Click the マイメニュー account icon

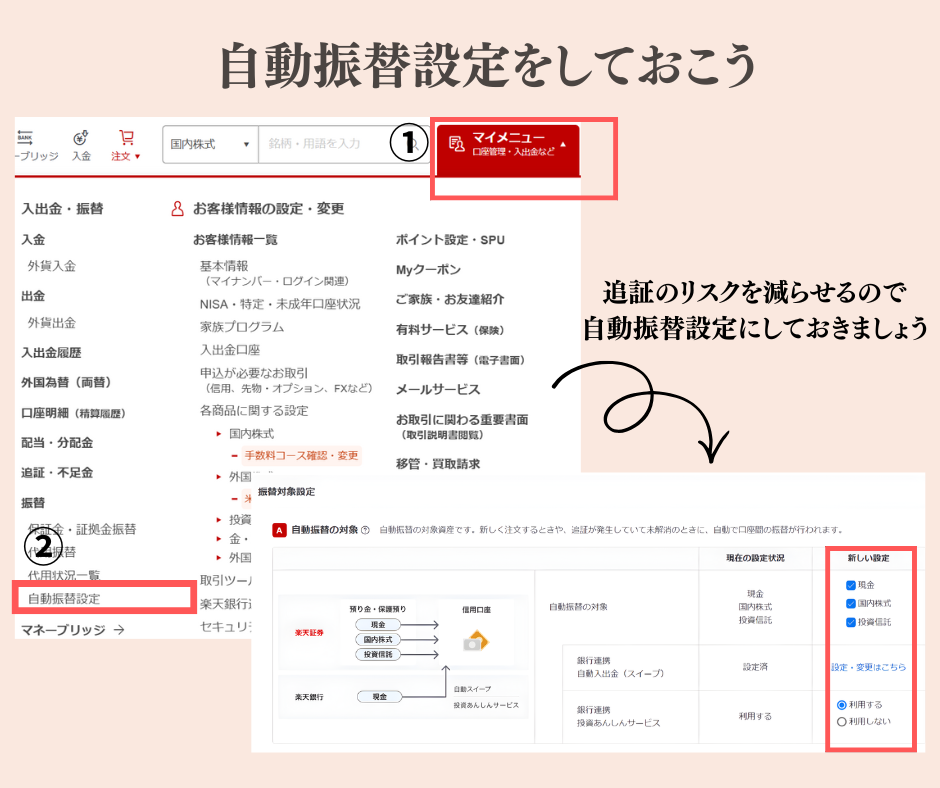(456, 144)
